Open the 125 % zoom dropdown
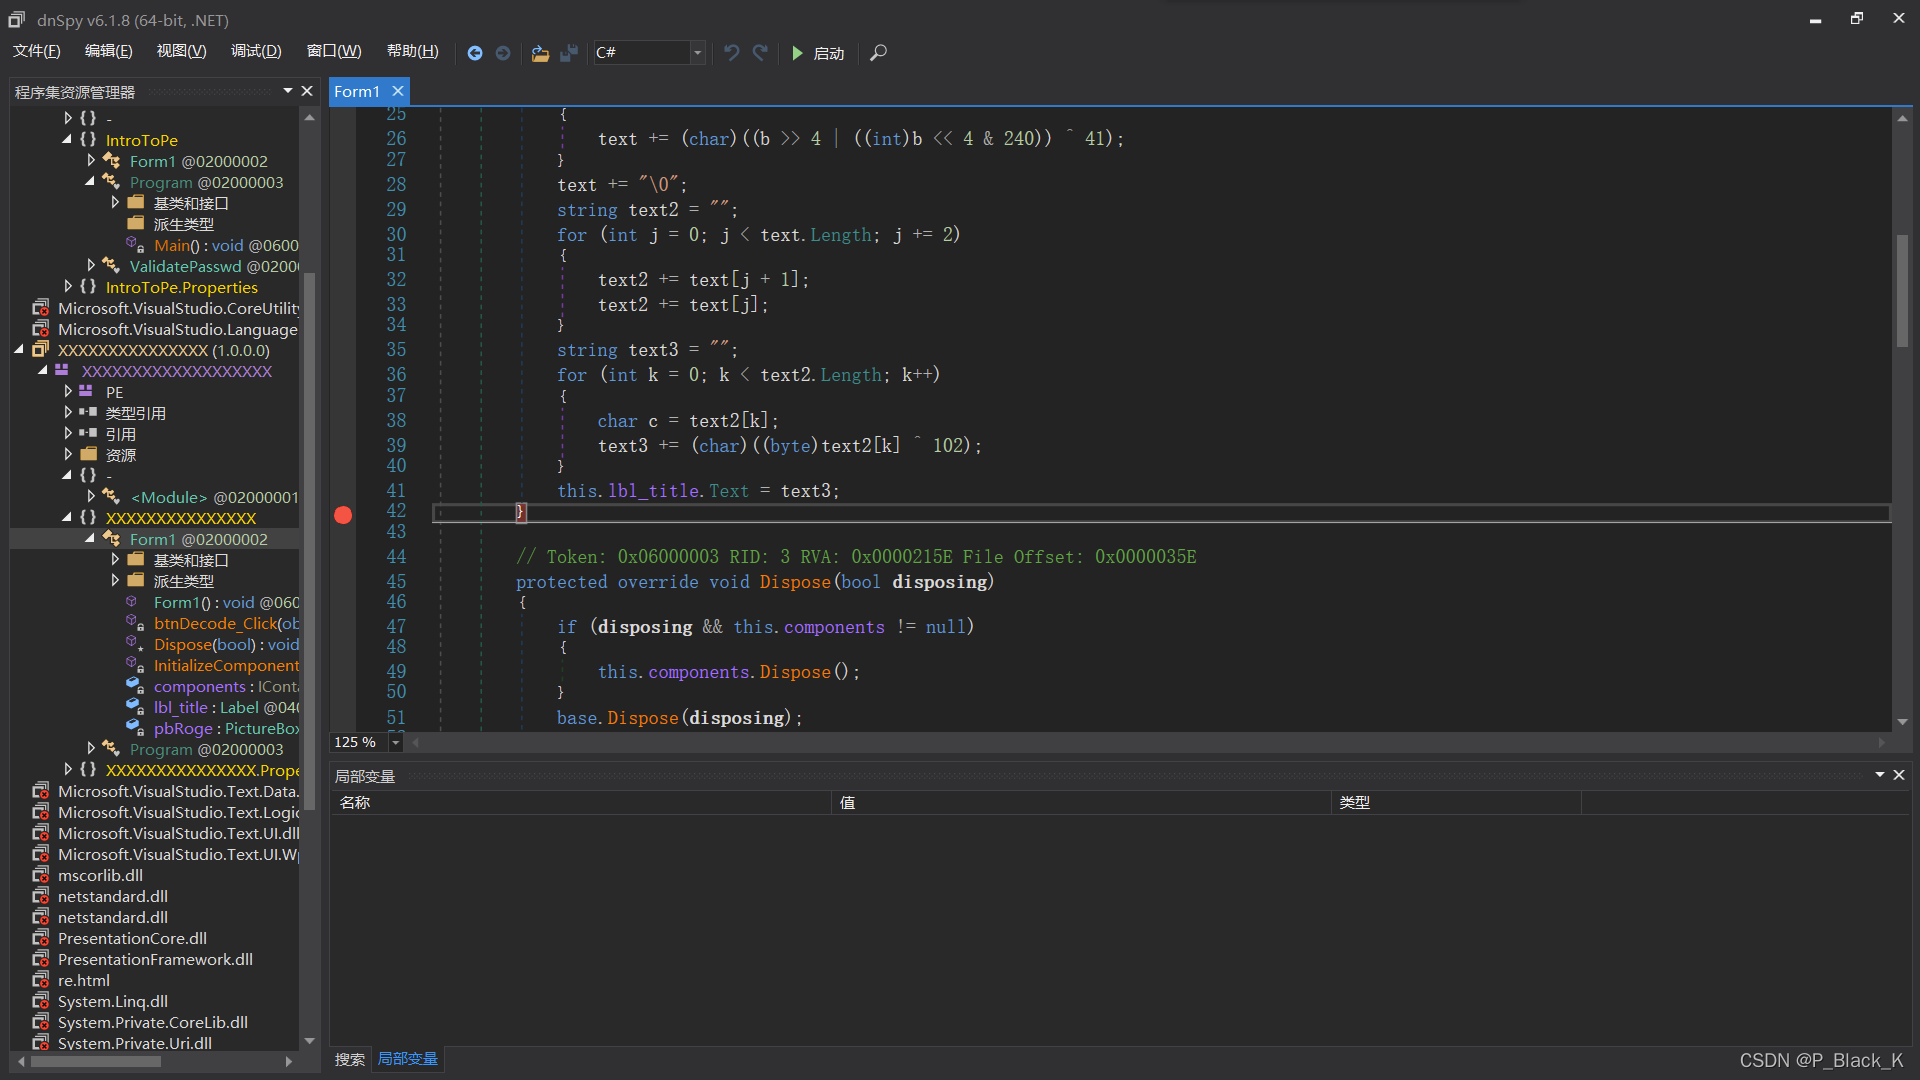The height and width of the screenshot is (1080, 1920). (x=396, y=742)
